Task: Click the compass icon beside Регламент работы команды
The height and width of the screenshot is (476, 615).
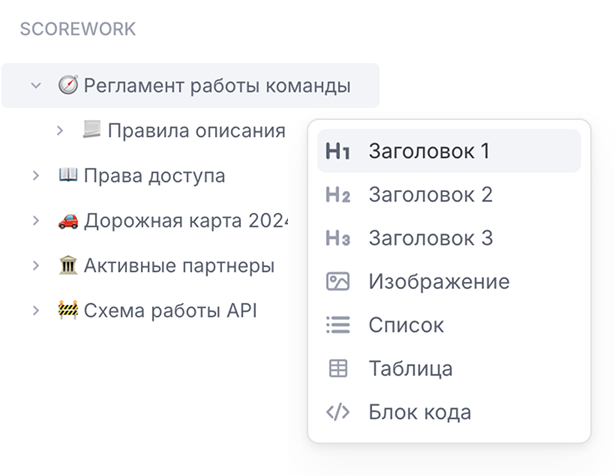Action: [x=68, y=86]
